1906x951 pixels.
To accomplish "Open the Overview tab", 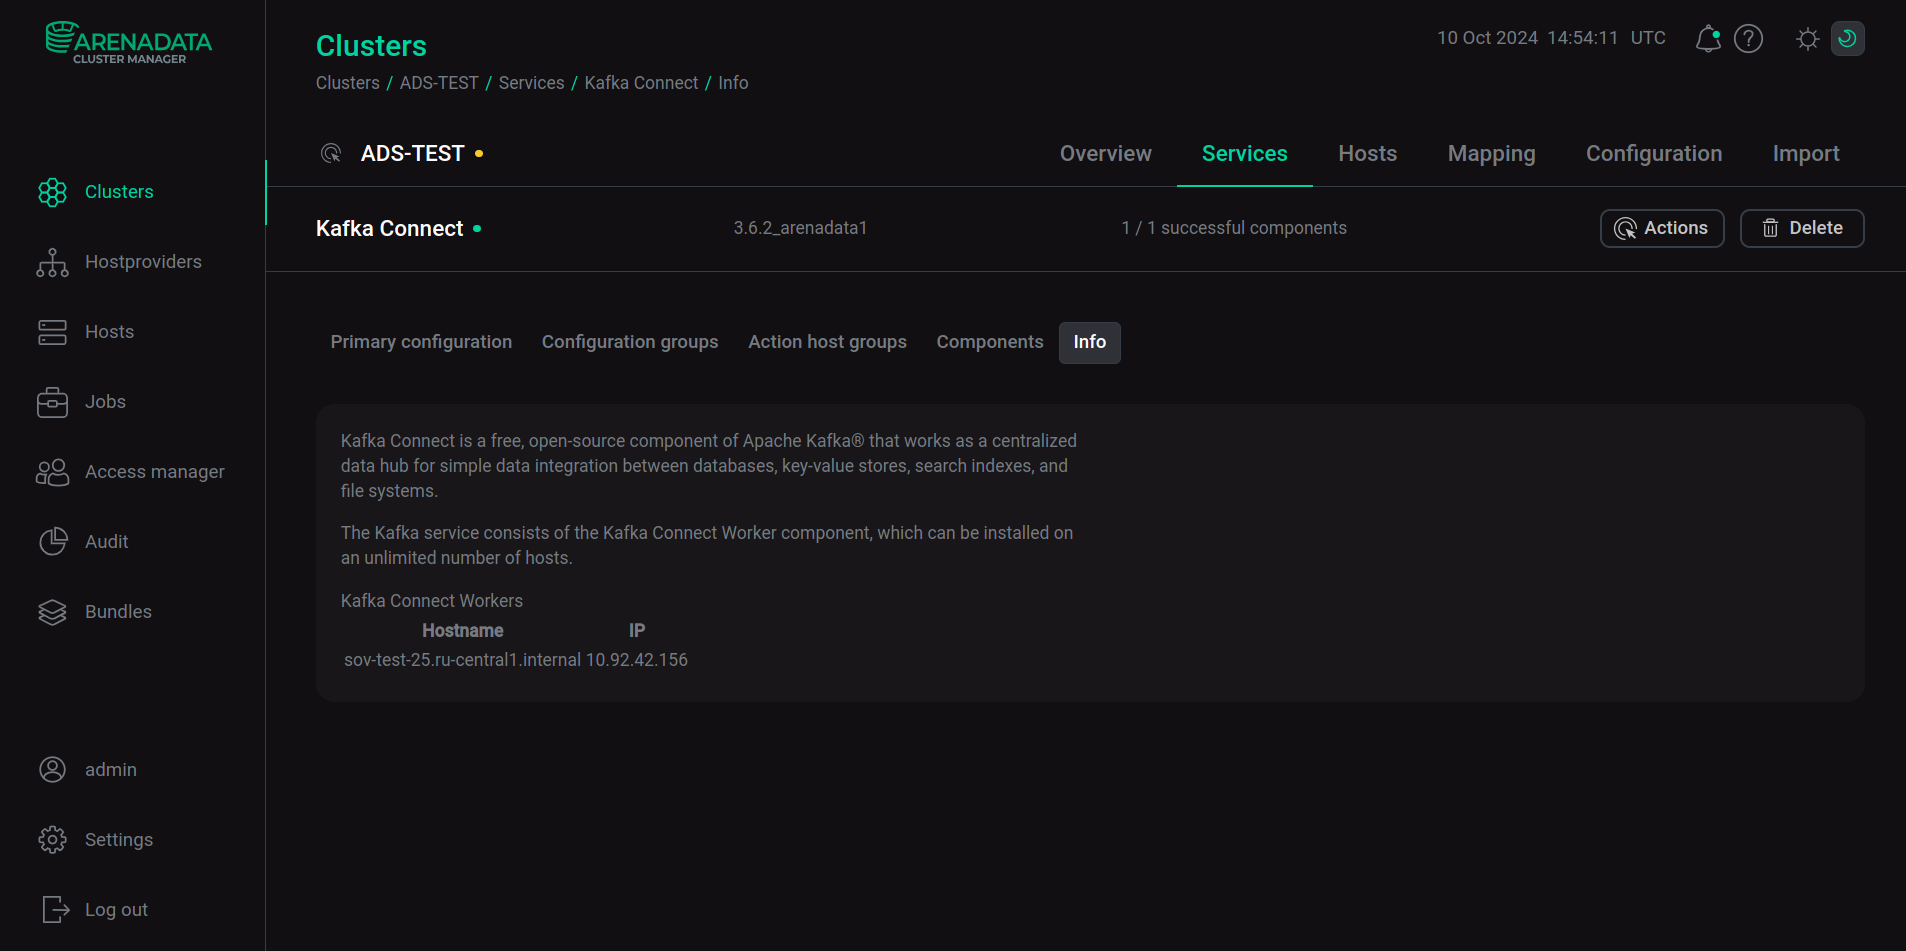I will pos(1105,154).
